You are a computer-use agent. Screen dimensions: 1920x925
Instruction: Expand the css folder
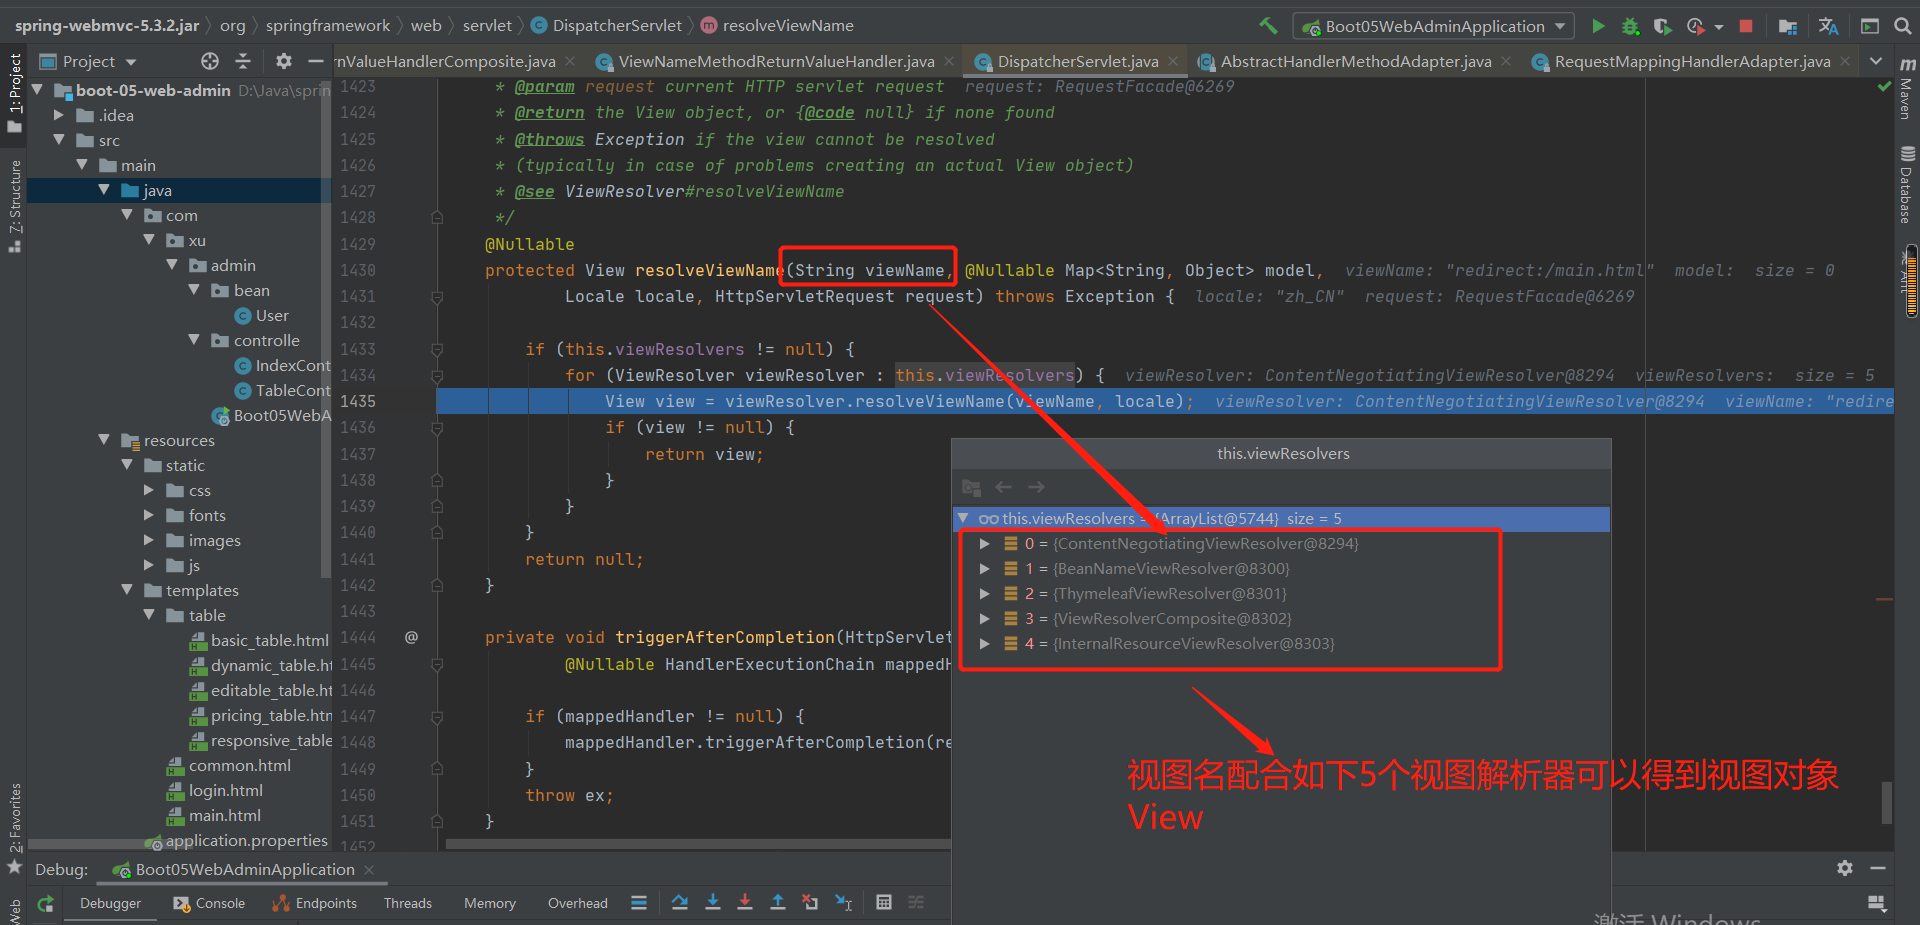(x=149, y=490)
